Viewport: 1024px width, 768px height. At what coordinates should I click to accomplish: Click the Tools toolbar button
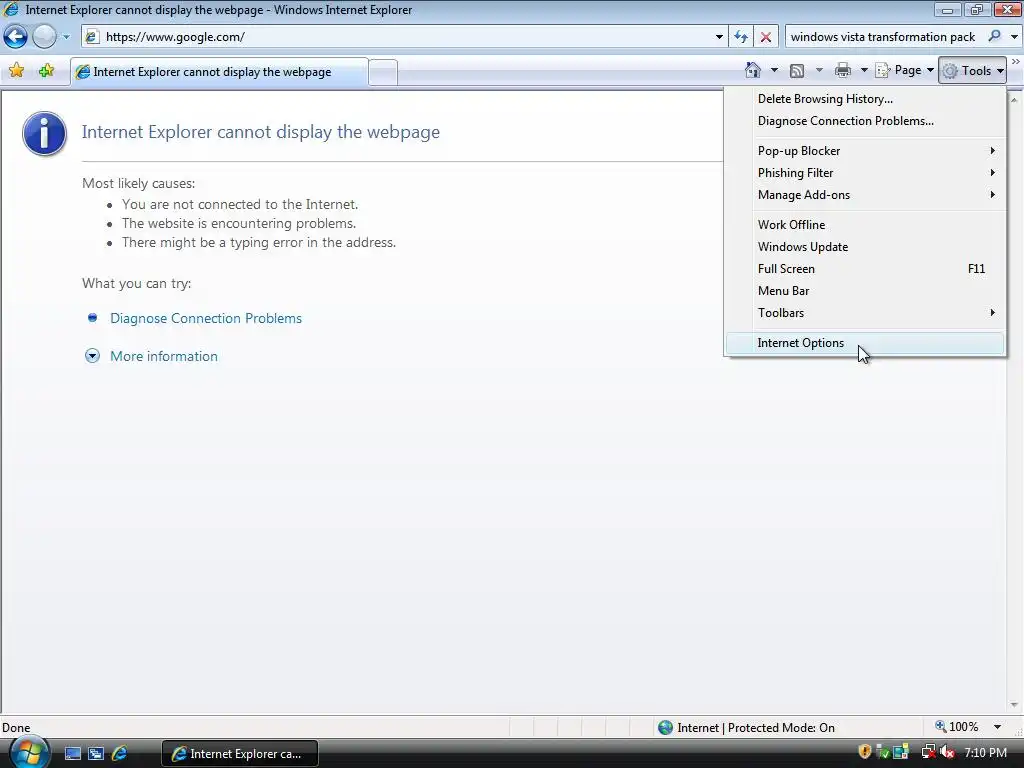(x=972, y=71)
